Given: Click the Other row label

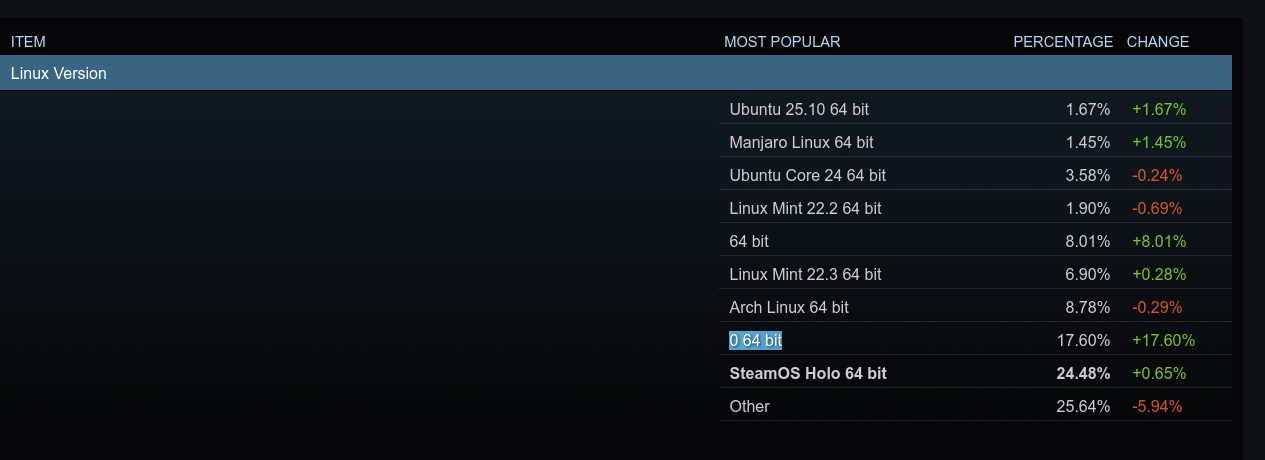Looking at the screenshot, I should coord(749,406).
